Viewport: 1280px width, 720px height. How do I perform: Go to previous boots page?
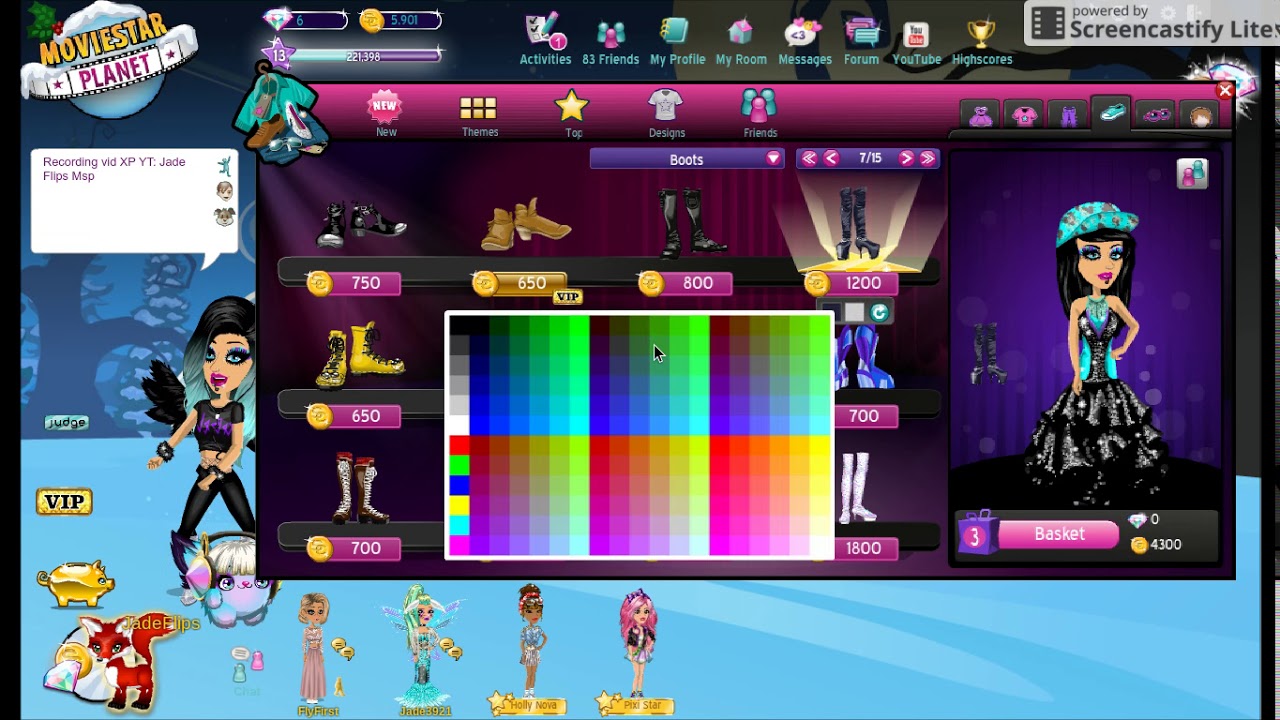pos(831,159)
